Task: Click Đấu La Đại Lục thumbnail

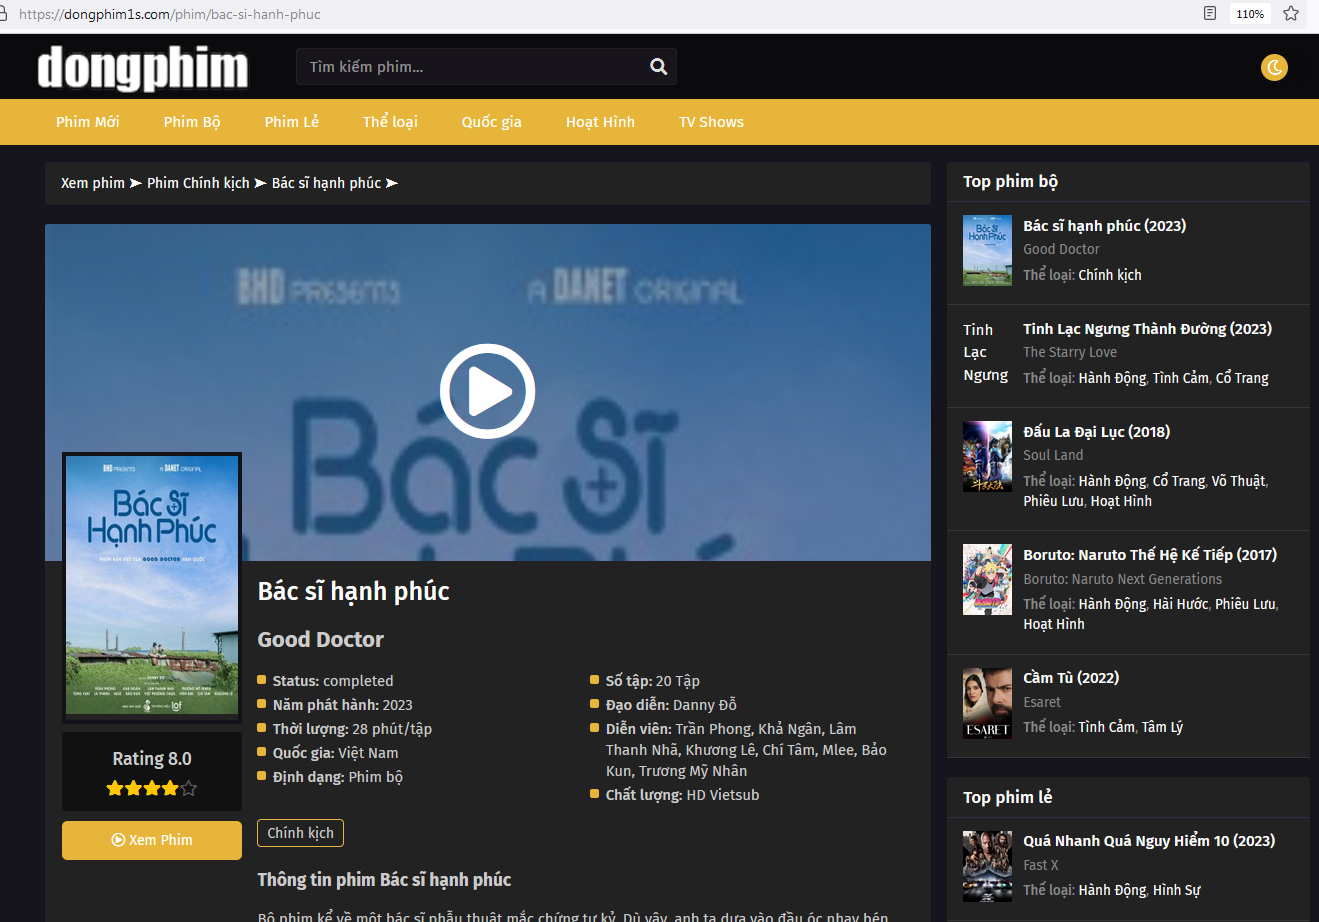Action: (x=987, y=456)
